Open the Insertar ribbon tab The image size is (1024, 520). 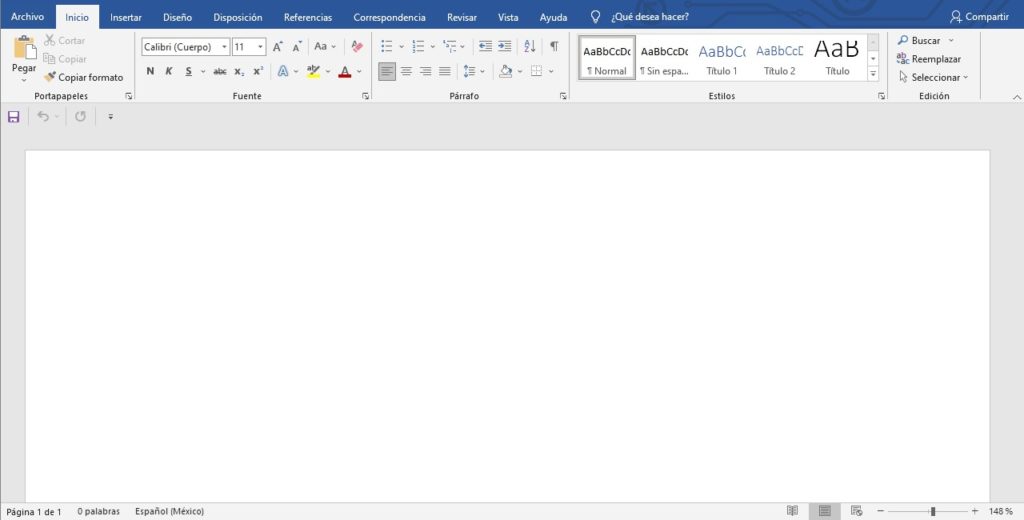(126, 17)
